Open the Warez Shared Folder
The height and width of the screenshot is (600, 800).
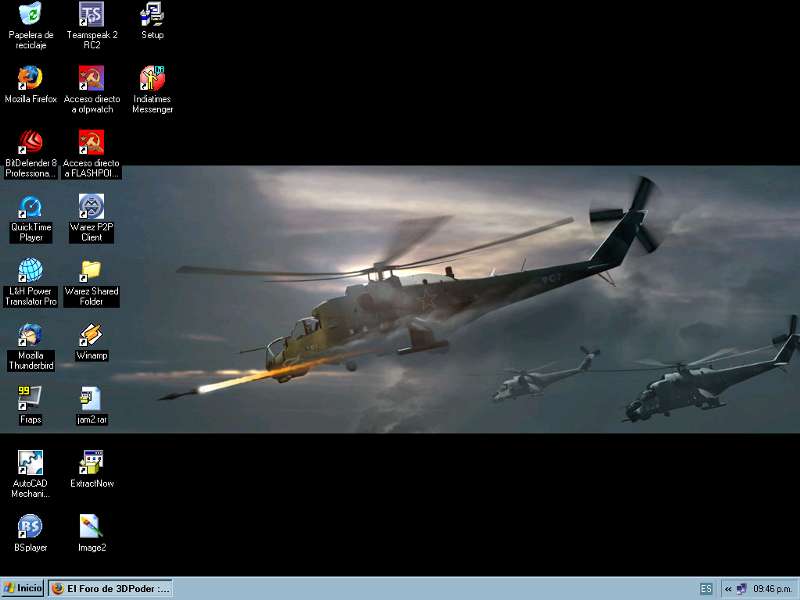pos(91,270)
